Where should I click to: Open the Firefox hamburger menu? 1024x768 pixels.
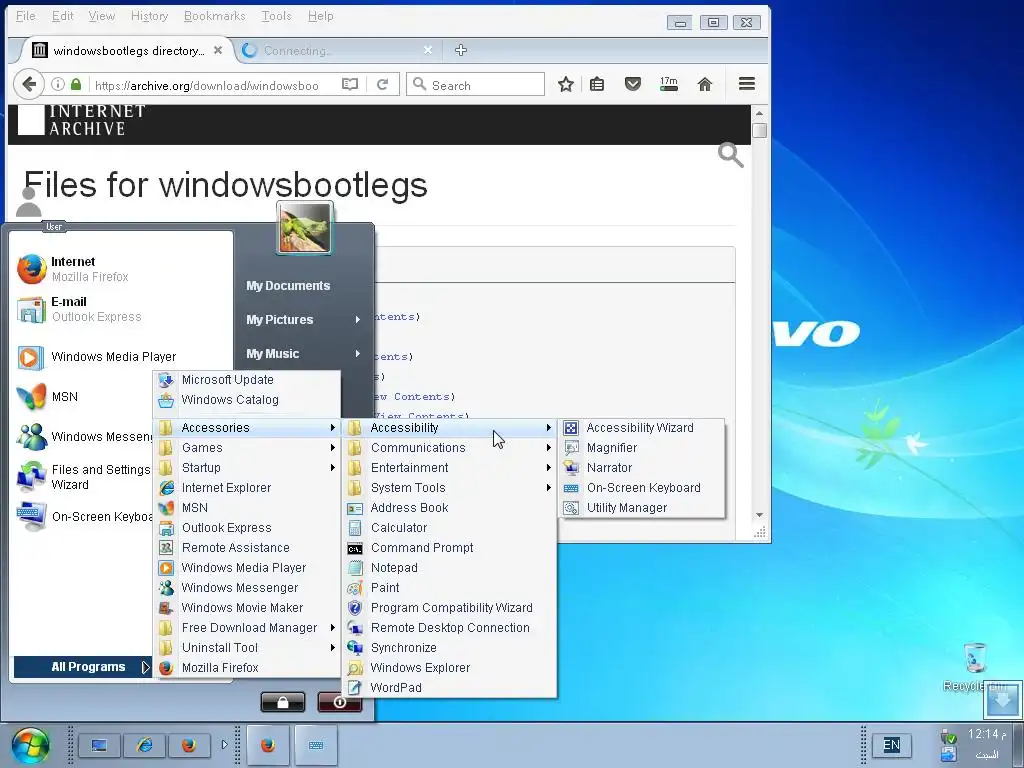coord(746,84)
